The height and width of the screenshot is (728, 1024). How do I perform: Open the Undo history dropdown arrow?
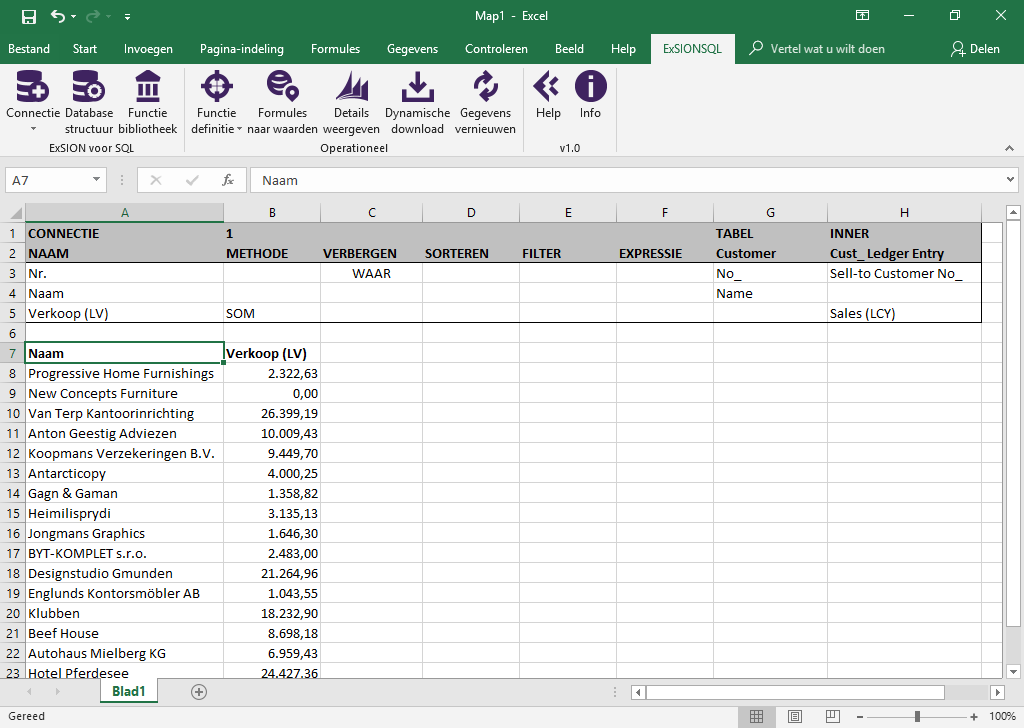point(73,16)
